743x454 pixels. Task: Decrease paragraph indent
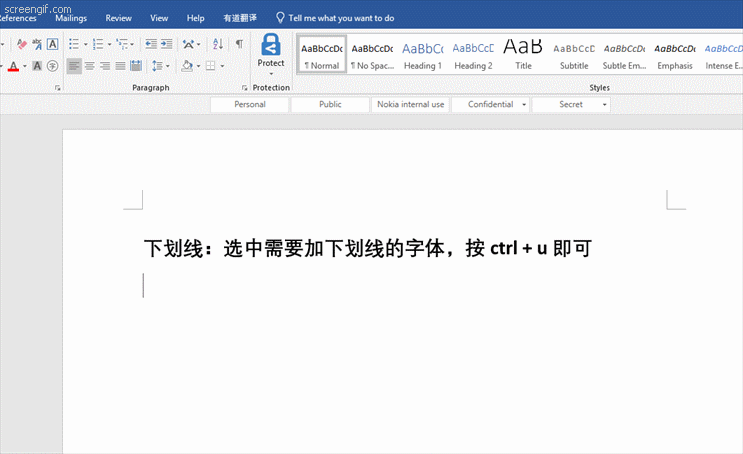151,44
